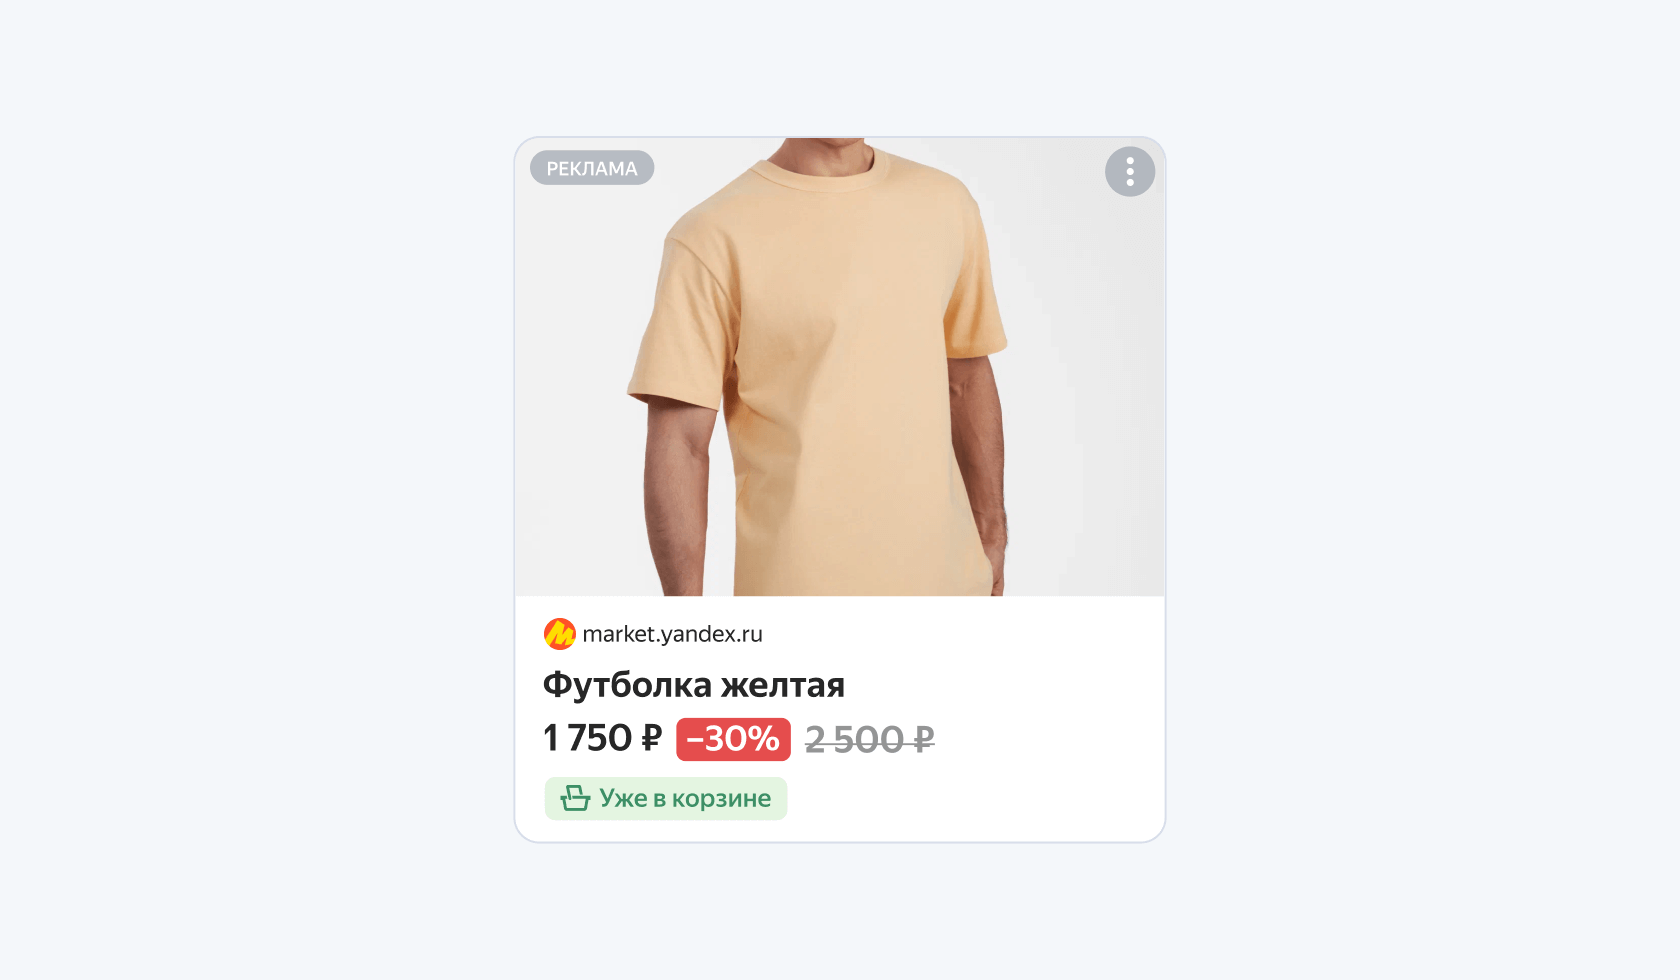Click the word желтая in the title
This screenshot has height=980, width=1680.
point(783,686)
